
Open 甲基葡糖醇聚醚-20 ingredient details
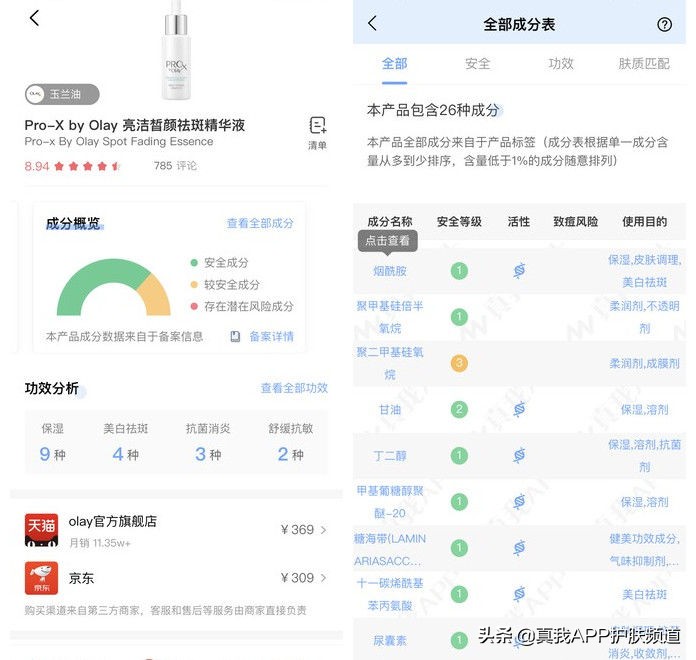click(390, 502)
